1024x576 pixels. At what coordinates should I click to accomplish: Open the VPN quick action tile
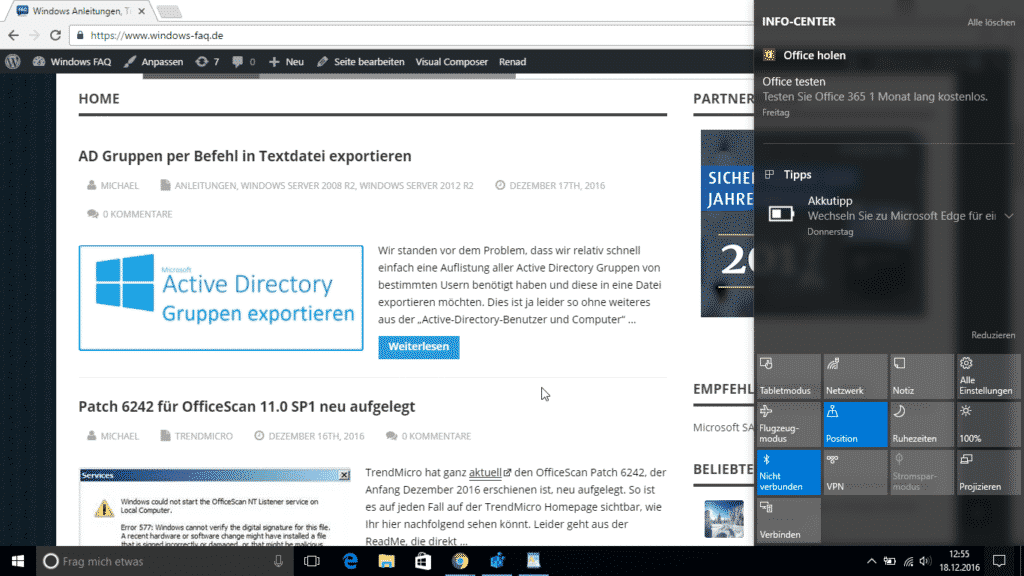click(855, 472)
